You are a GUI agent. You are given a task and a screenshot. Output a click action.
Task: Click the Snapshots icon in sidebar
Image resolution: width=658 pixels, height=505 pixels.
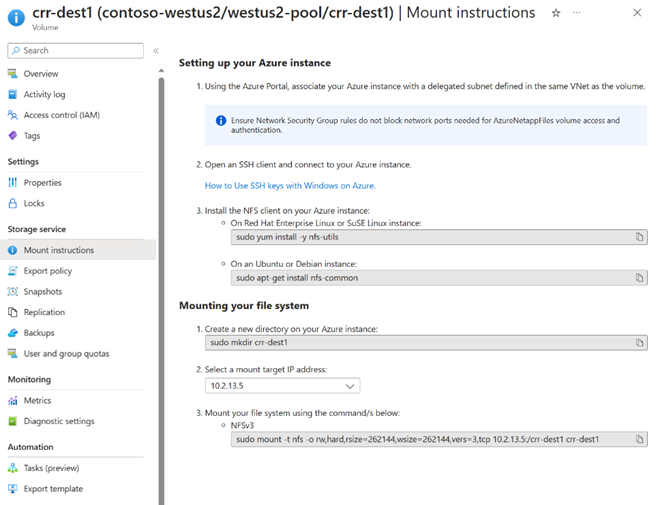tap(13, 291)
